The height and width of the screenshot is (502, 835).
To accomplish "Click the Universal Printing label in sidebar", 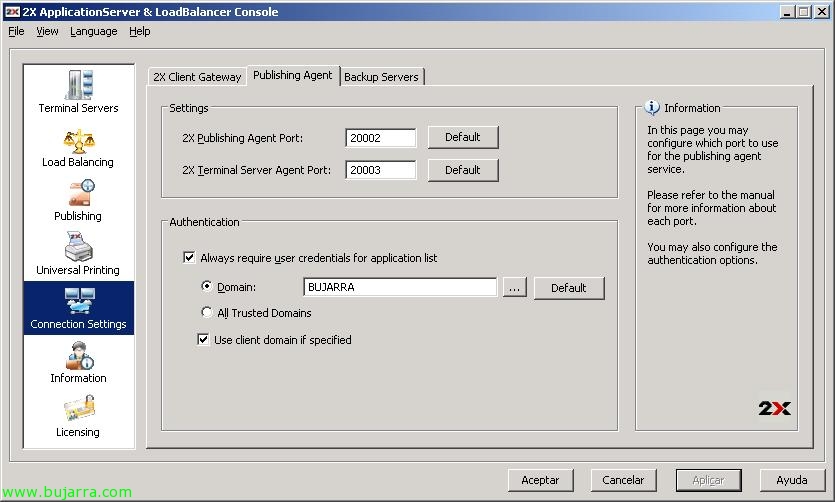I will coord(78,270).
